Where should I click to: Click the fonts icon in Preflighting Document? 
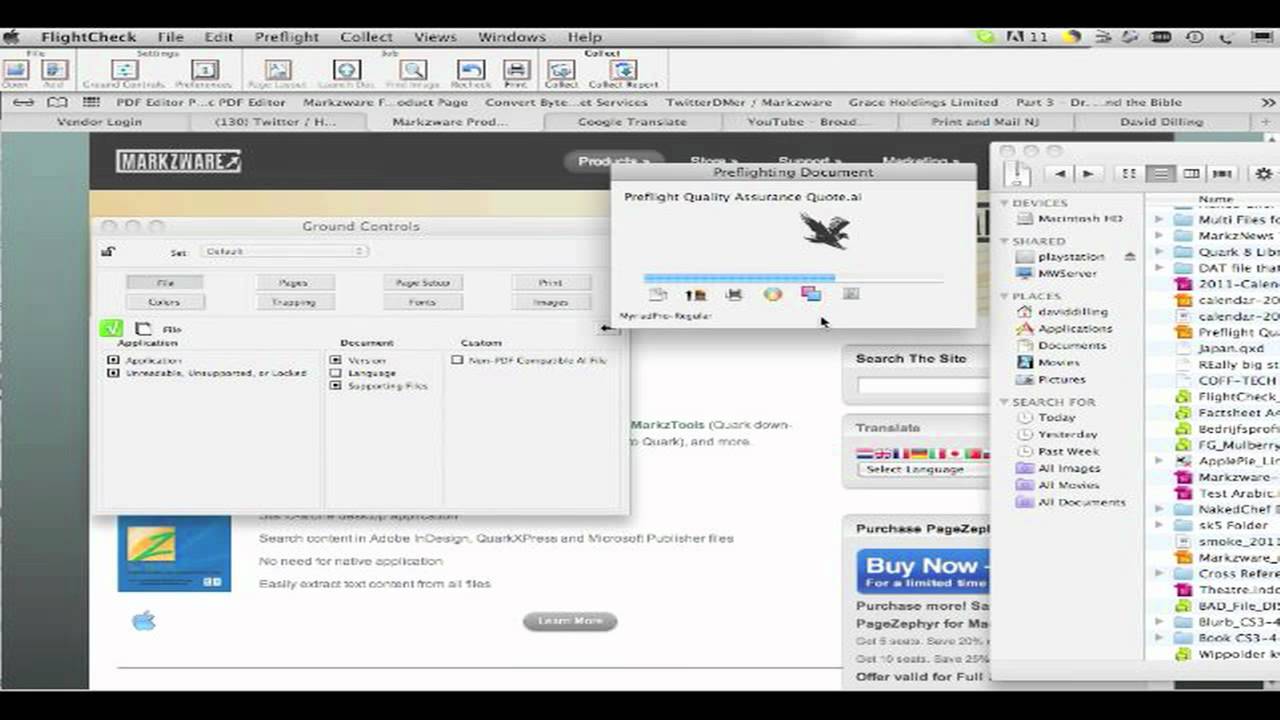tap(695, 294)
